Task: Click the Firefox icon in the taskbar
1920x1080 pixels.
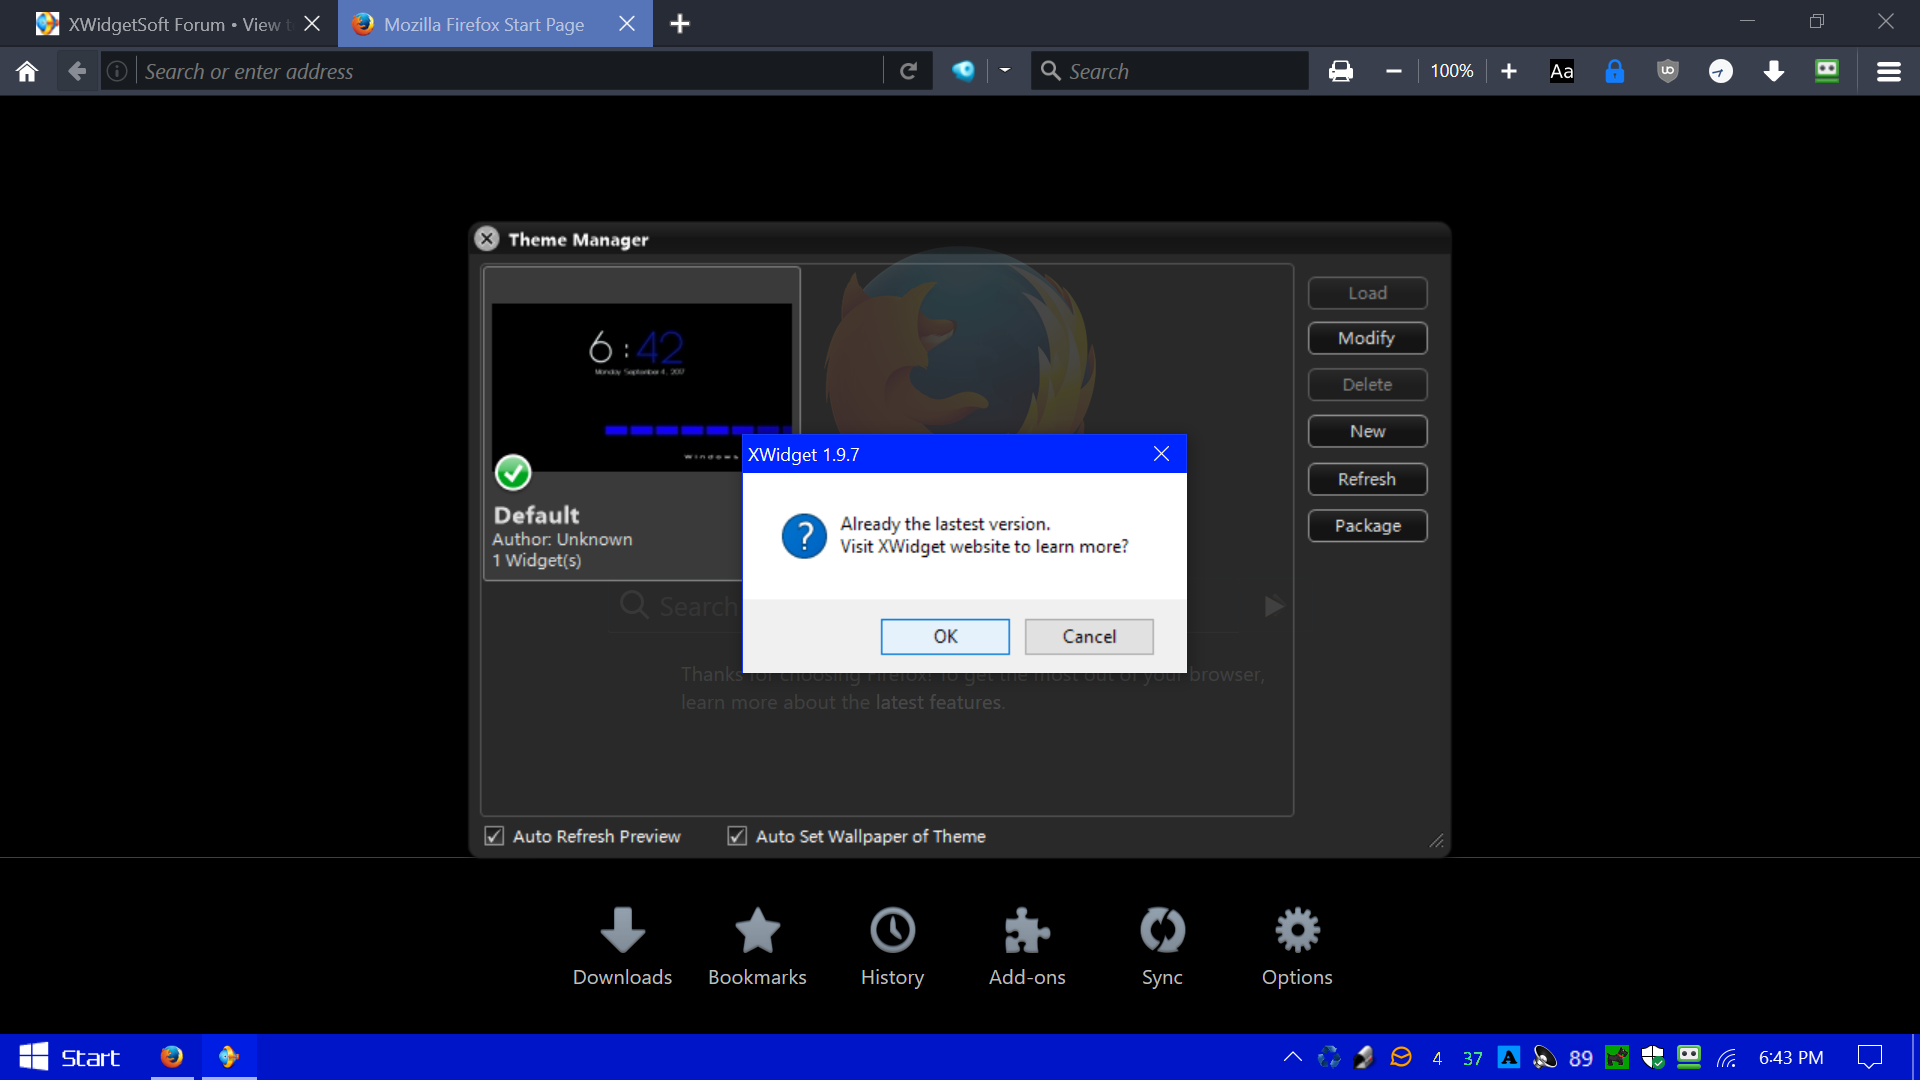Action: click(x=172, y=1057)
